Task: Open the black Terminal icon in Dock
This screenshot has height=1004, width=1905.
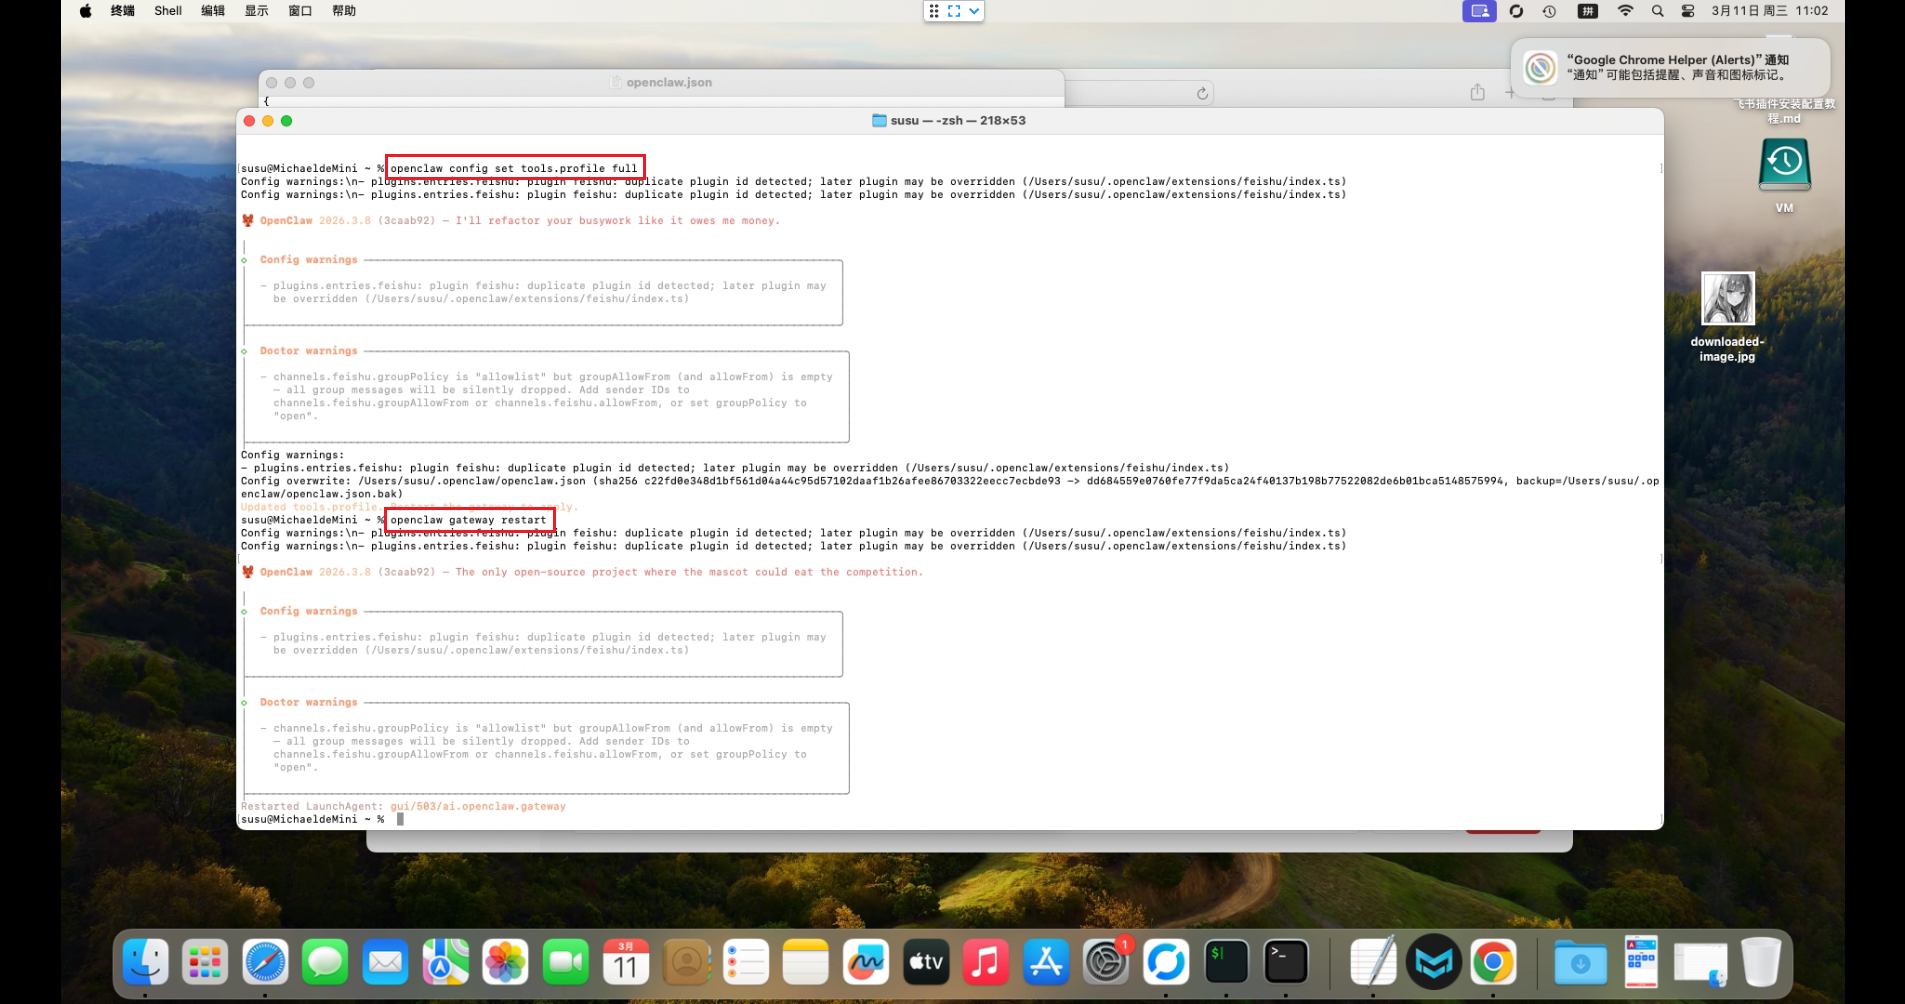Action: click(x=1286, y=962)
